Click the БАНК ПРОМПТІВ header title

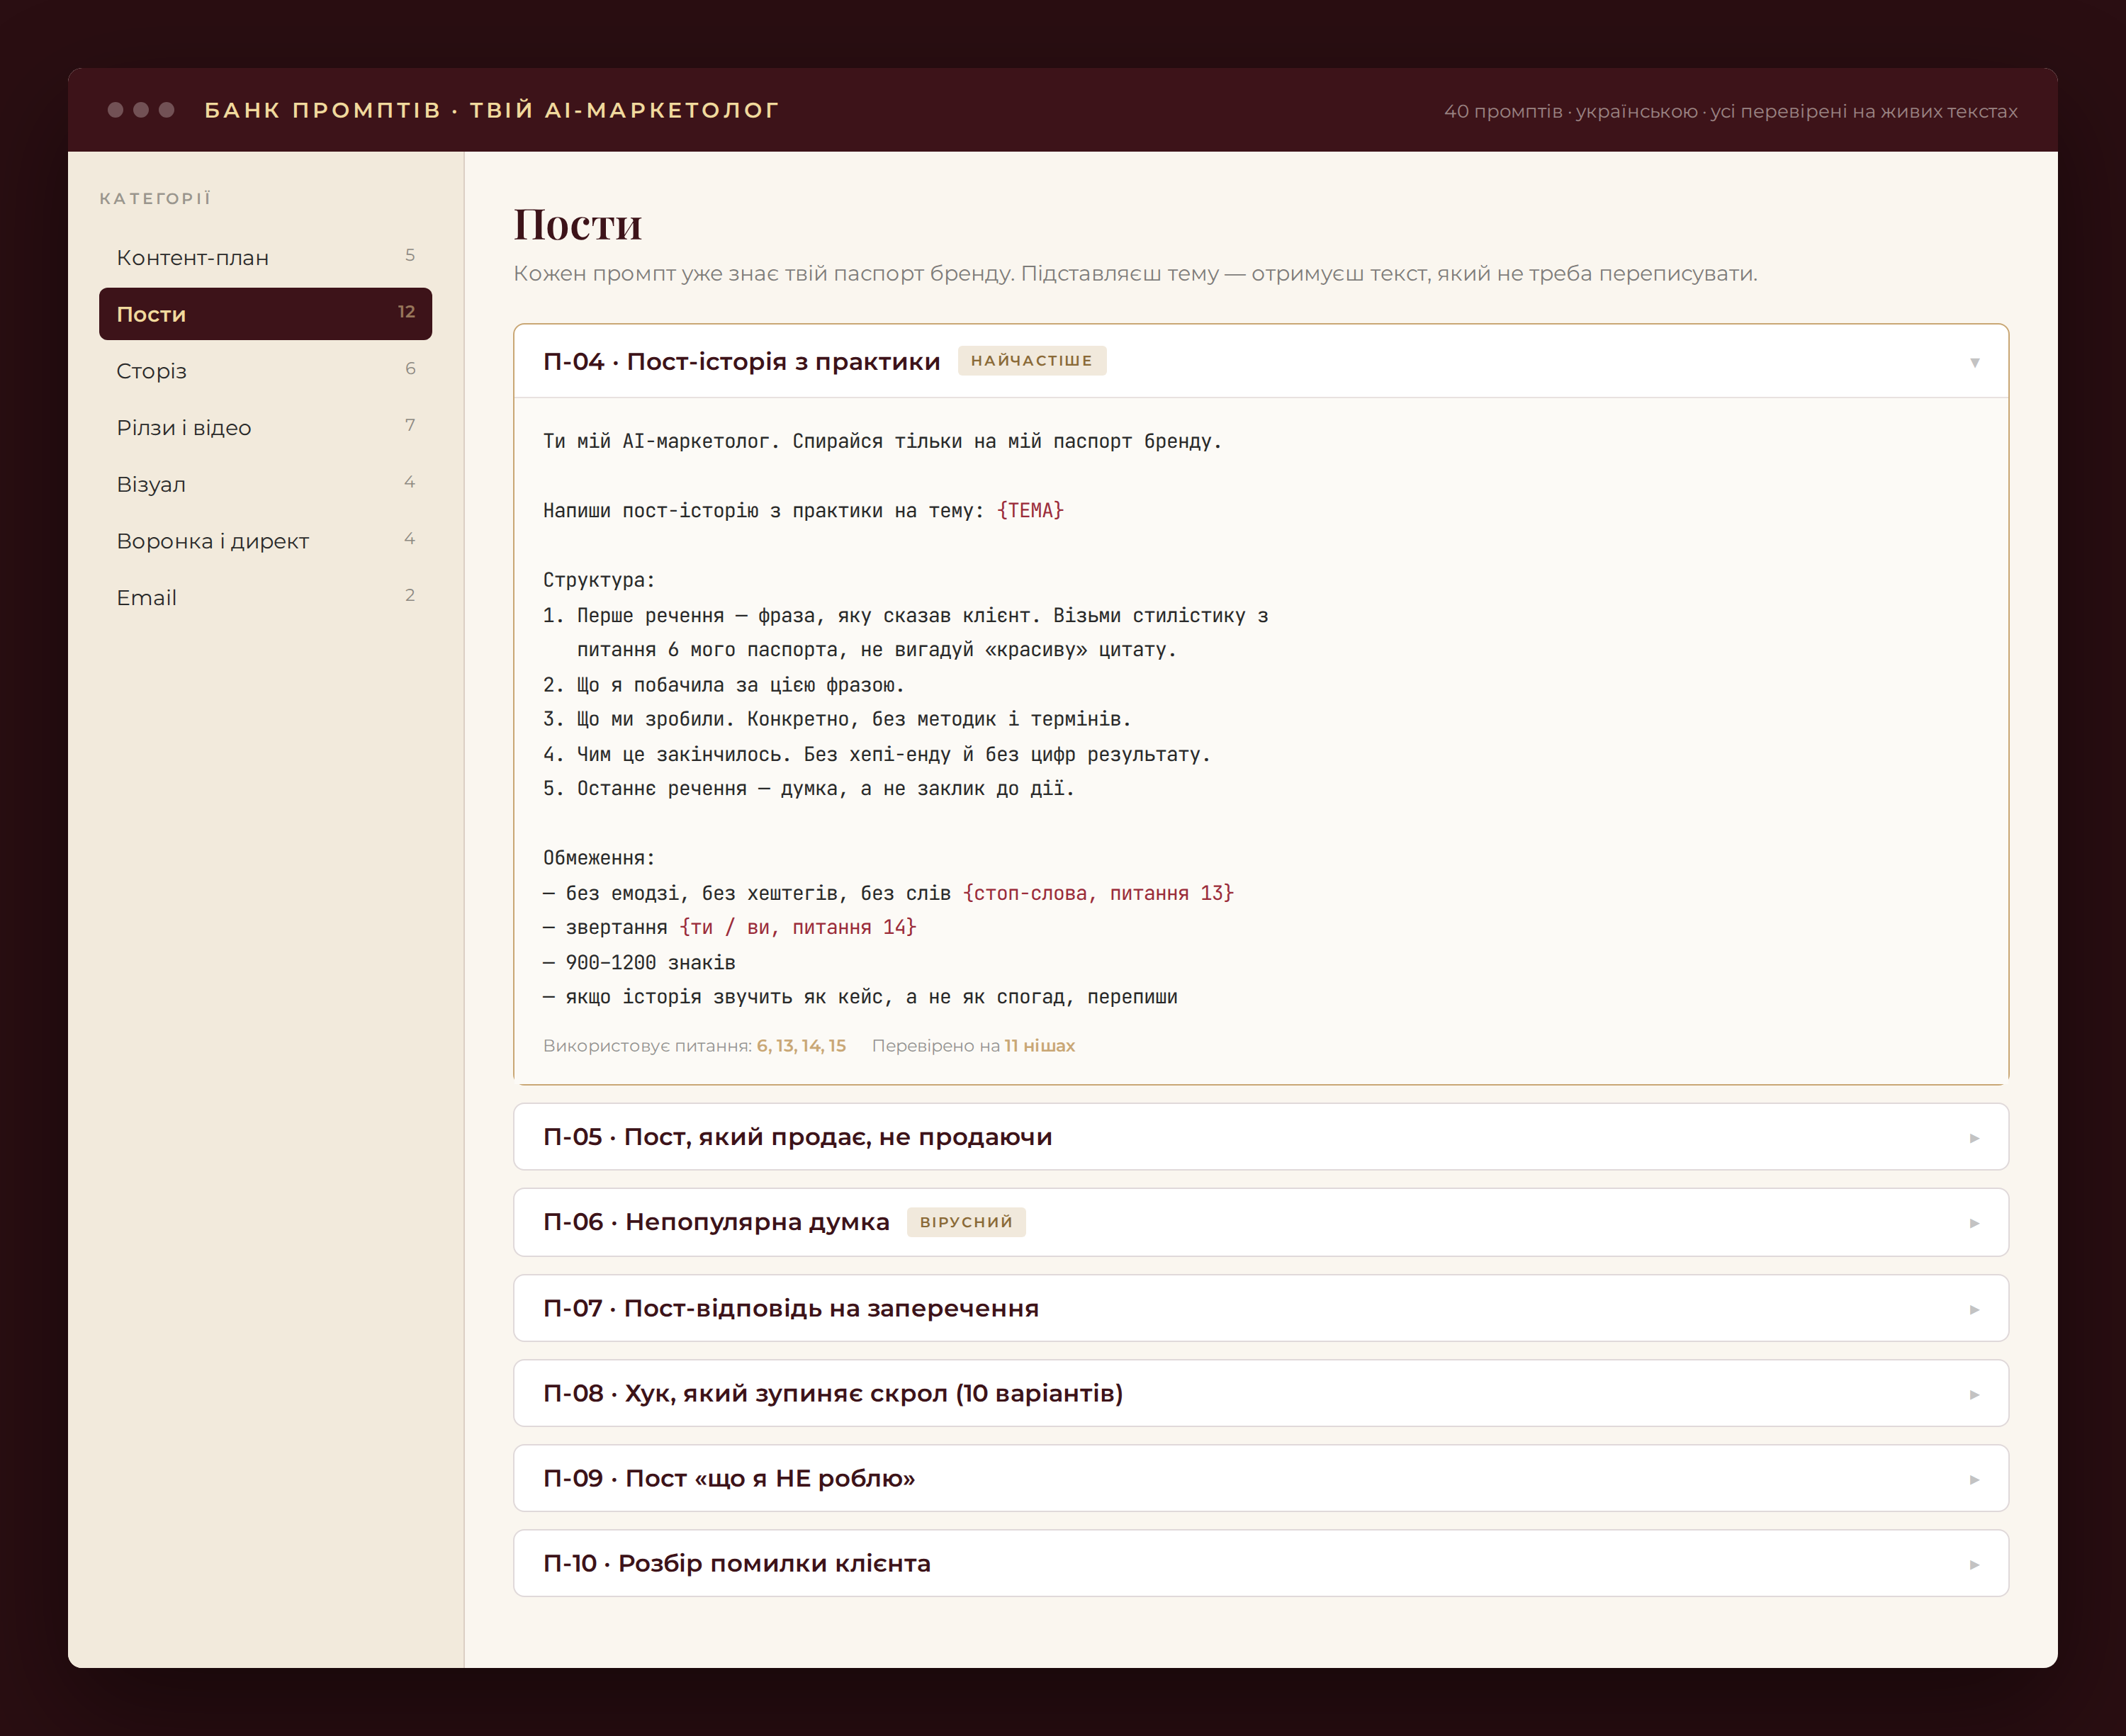[x=491, y=110]
